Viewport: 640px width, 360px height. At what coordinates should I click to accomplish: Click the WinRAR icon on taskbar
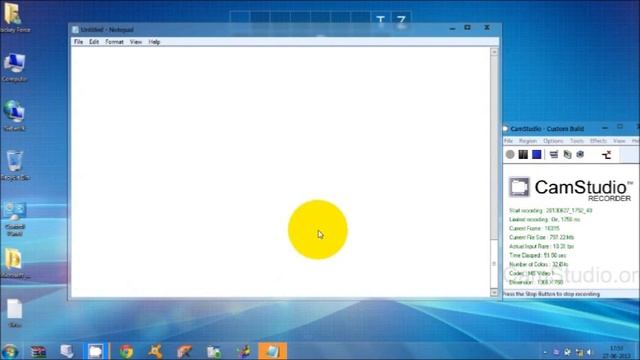(x=38, y=351)
